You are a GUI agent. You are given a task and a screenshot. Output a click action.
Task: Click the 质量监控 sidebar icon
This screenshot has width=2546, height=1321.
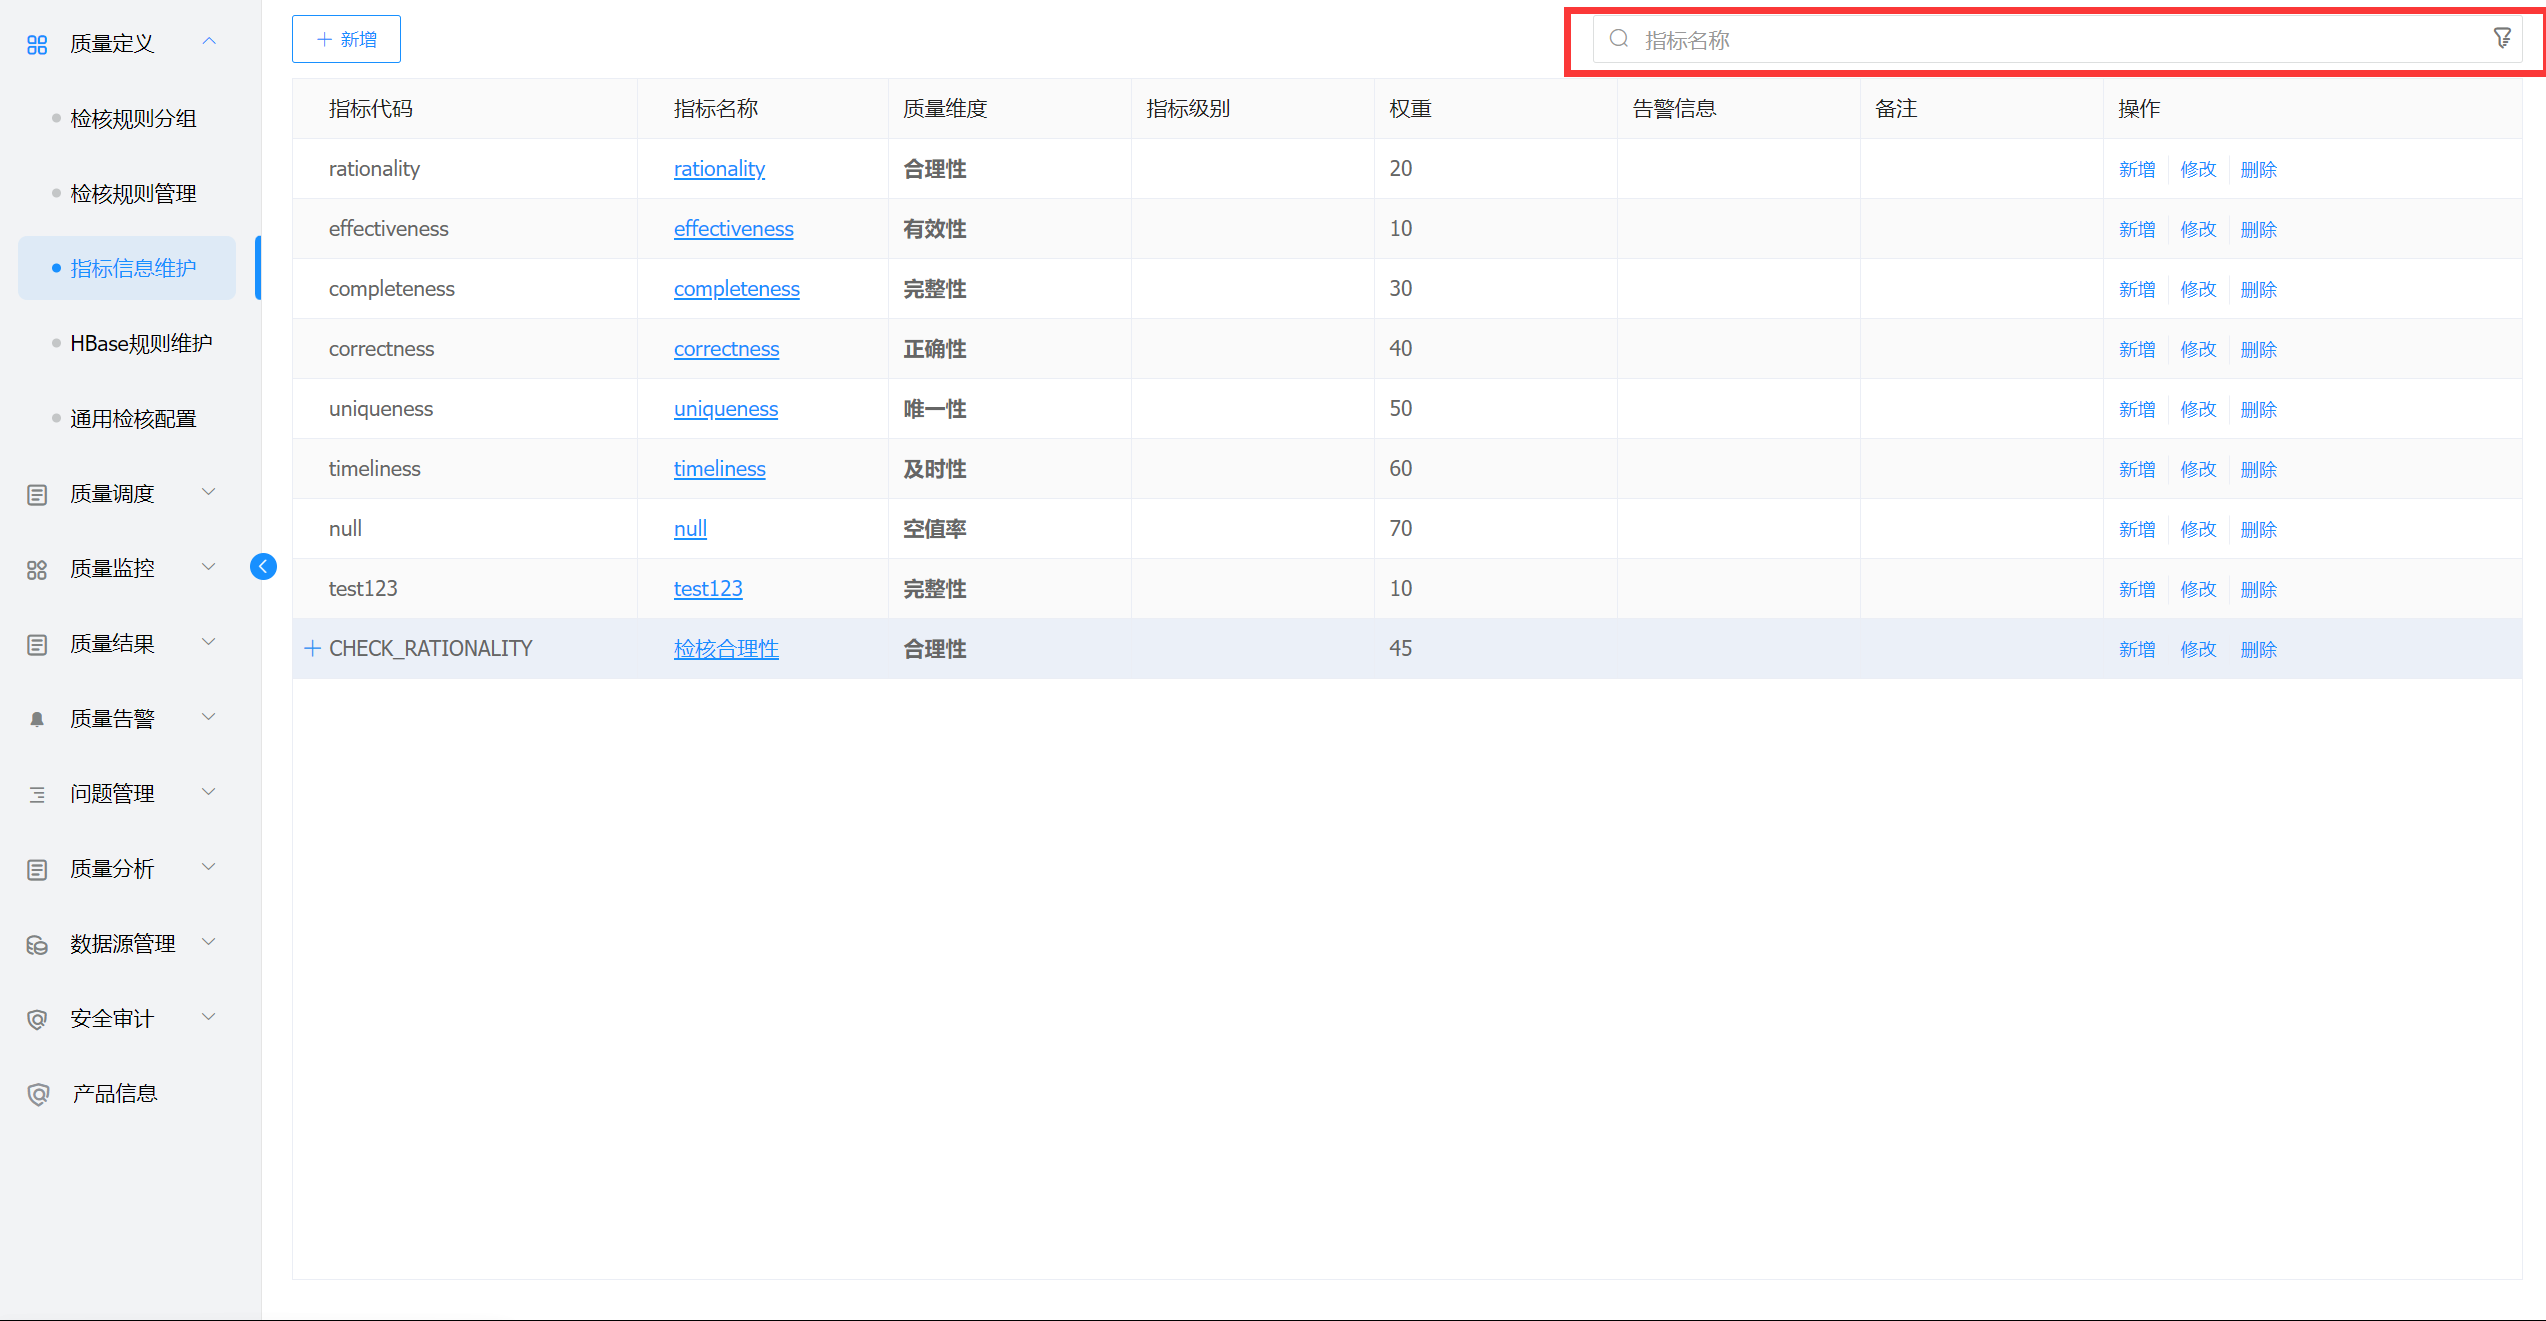37,569
